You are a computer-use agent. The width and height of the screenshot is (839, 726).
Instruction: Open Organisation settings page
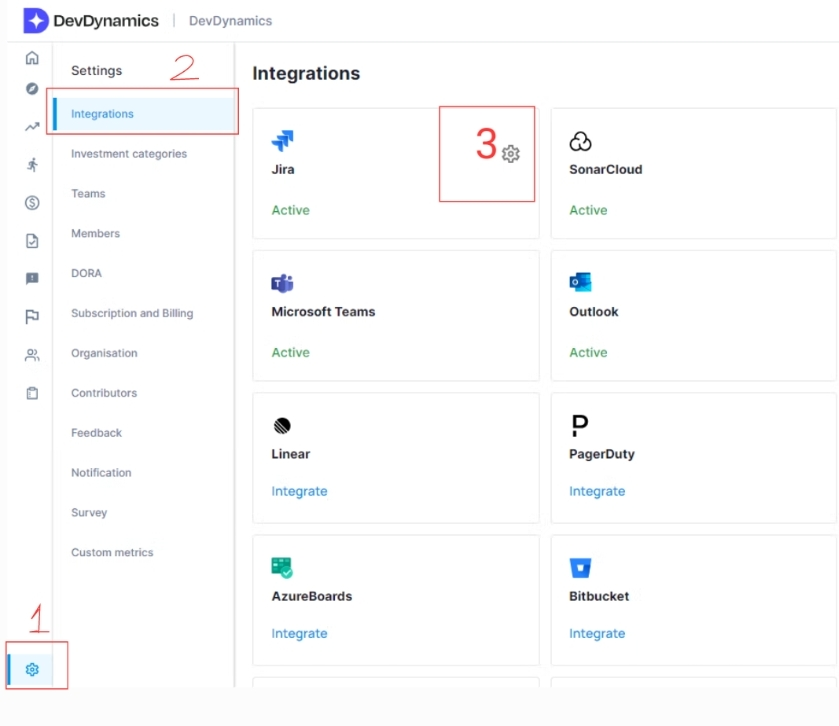tap(104, 353)
